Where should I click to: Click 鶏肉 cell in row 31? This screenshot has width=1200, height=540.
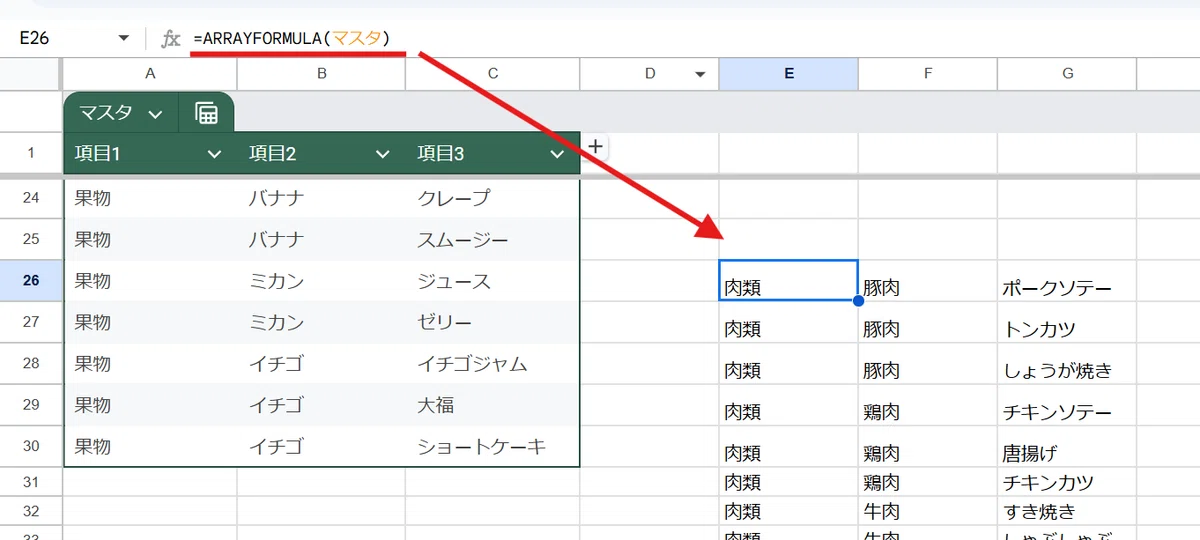927,482
